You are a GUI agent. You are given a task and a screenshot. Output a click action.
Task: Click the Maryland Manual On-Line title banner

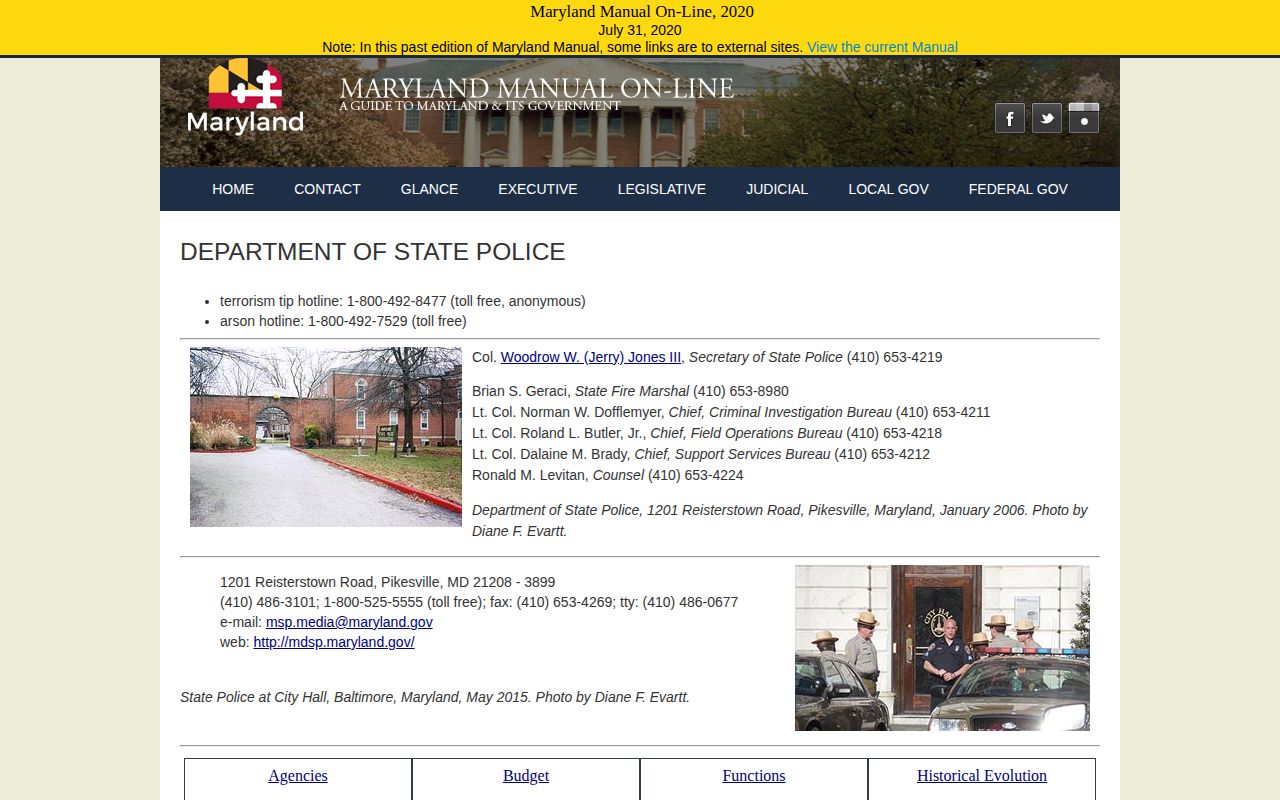(536, 94)
